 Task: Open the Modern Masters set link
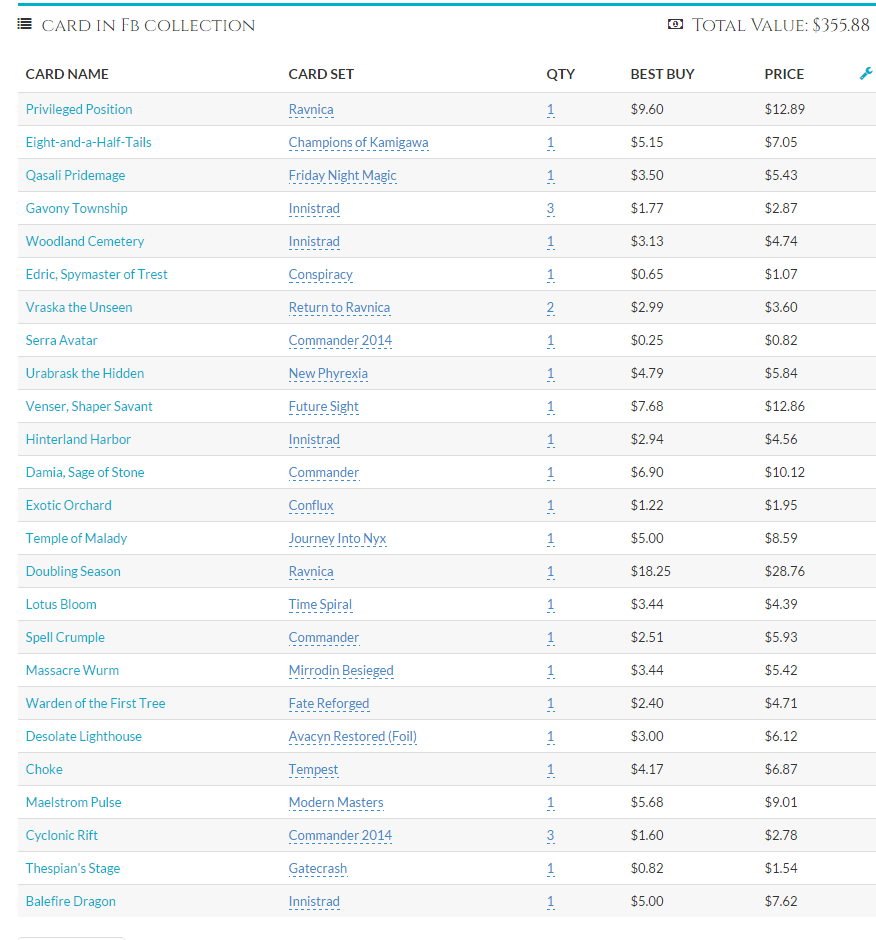click(336, 802)
